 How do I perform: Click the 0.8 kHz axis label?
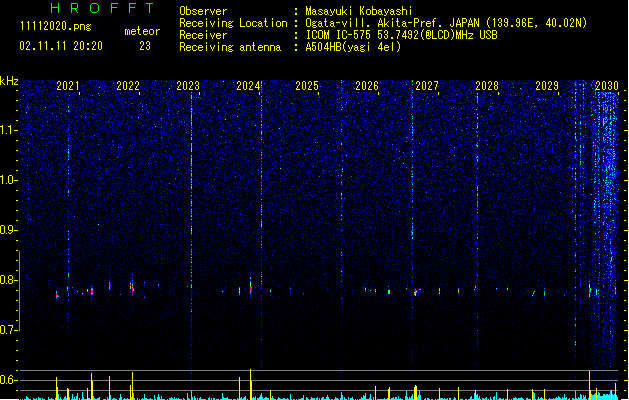click(x=9, y=280)
